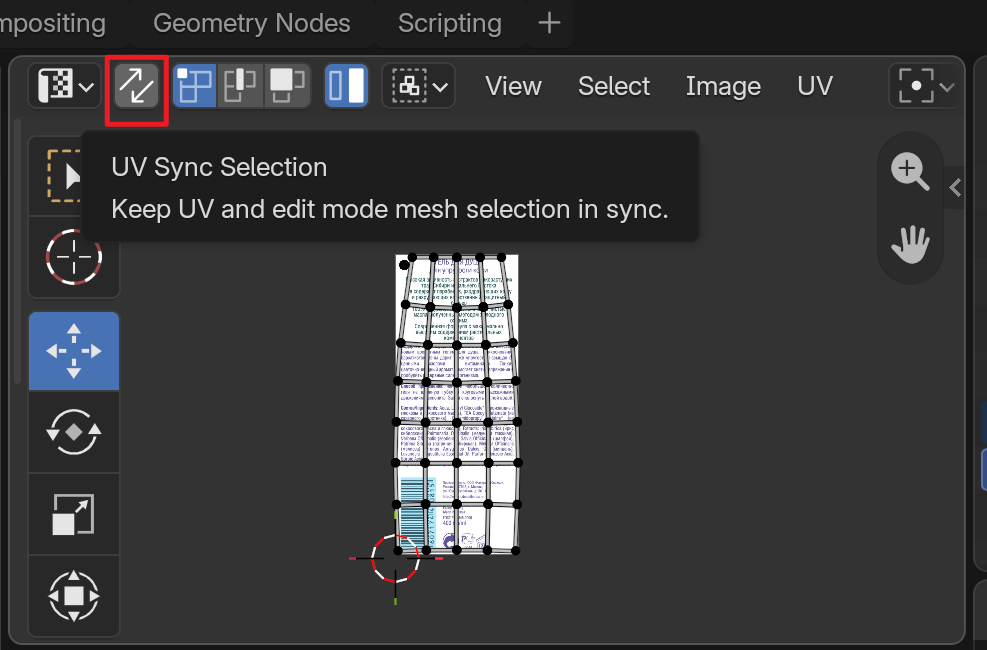The image size is (987, 650).
Task: Open the Image menu
Action: click(723, 86)
